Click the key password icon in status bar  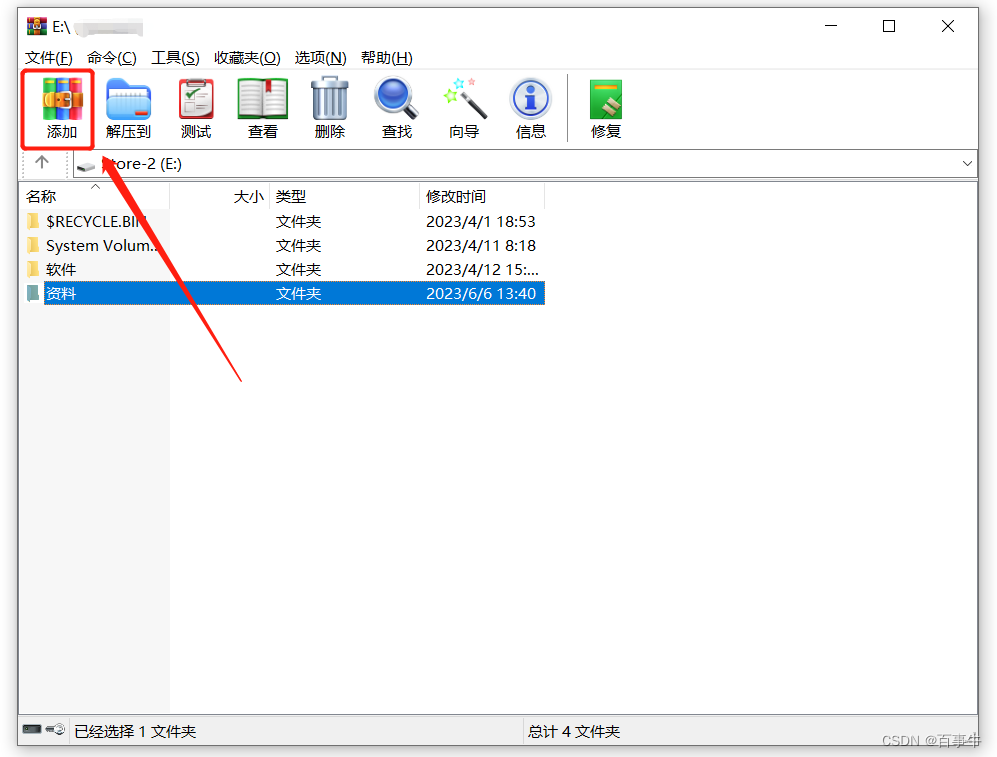click(x=55, y=729)
